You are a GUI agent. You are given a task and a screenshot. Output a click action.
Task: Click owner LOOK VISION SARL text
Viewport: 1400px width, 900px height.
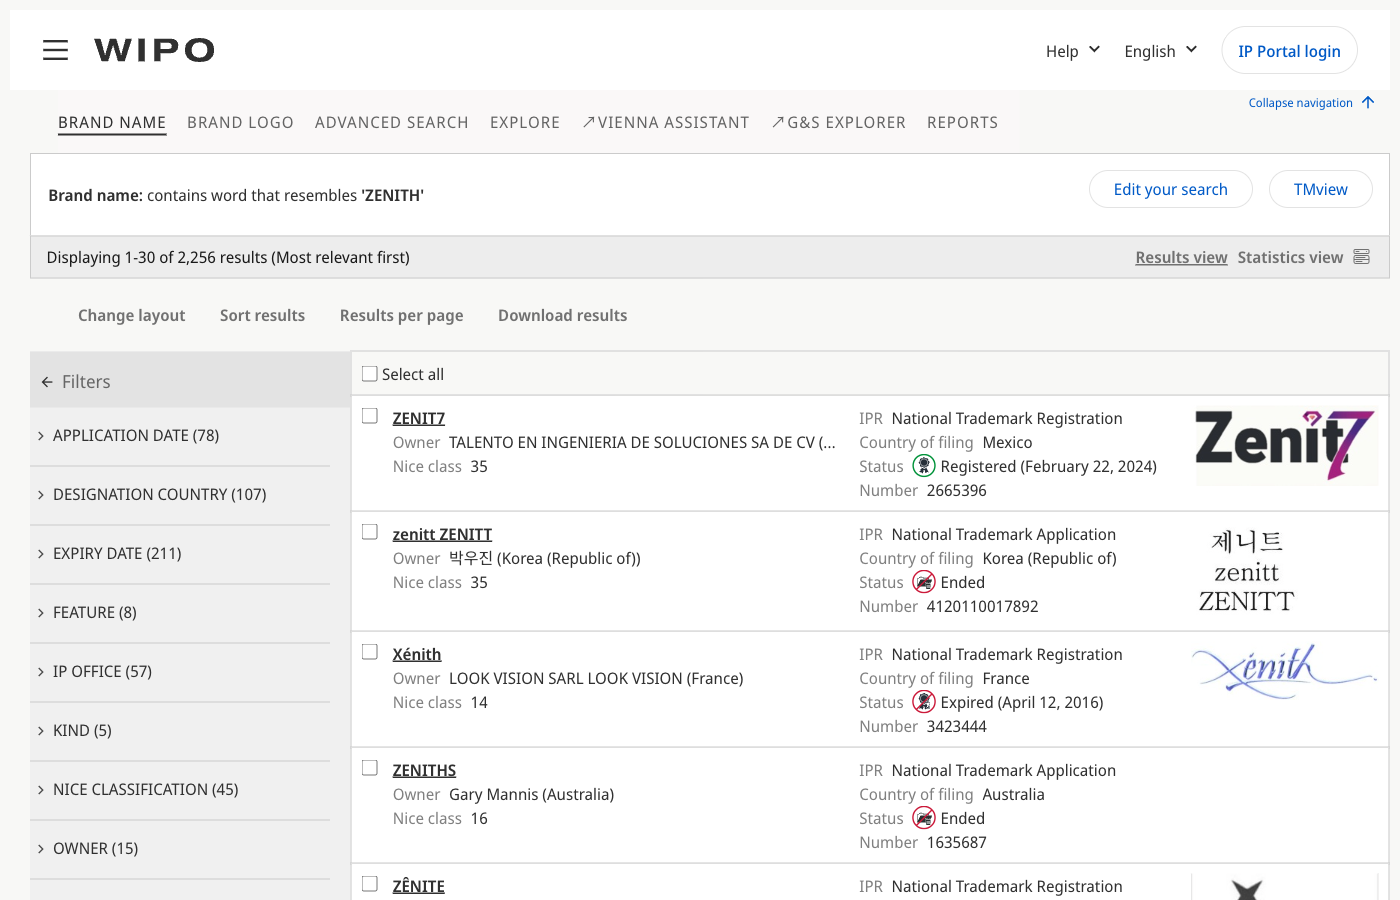[x=596, y=678]
